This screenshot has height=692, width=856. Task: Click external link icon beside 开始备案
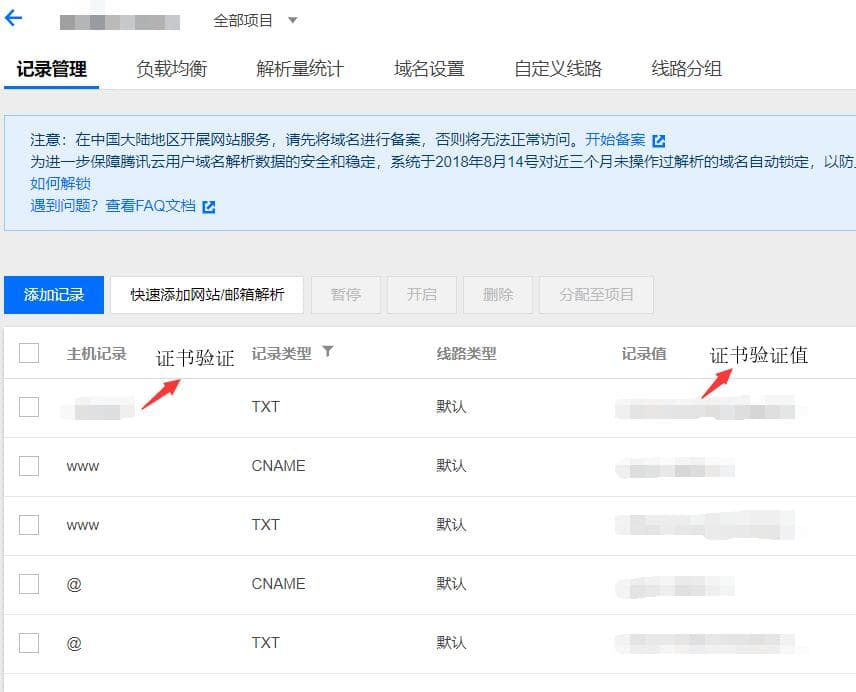[659, 141]
